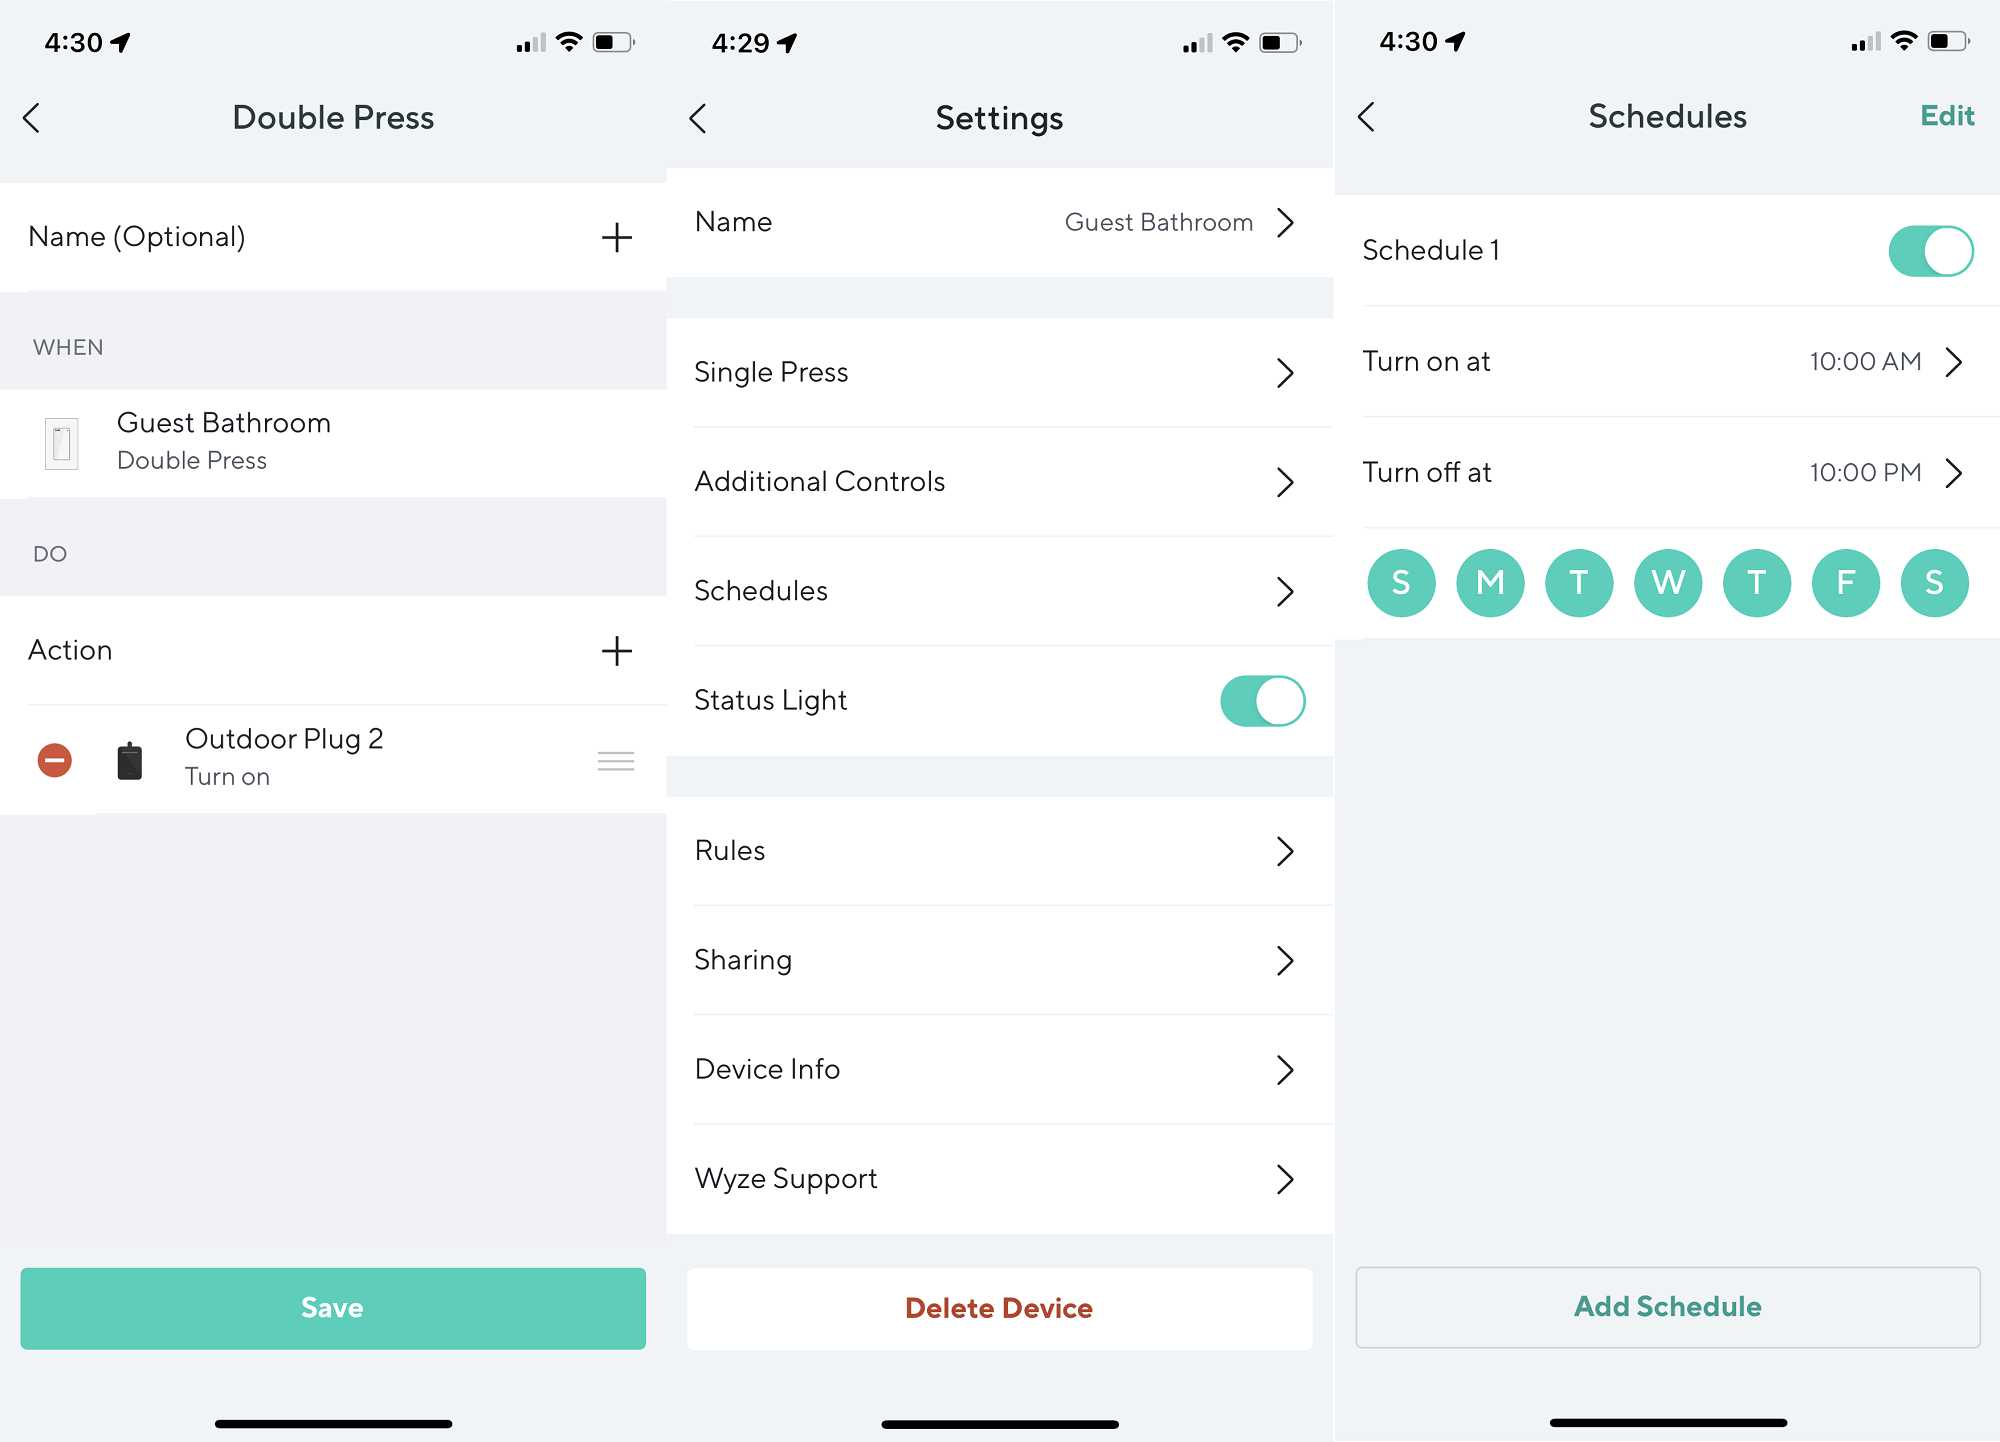Open the Rules menu item
The width and height of the screenshot is (2000, 1442).
1000,851
